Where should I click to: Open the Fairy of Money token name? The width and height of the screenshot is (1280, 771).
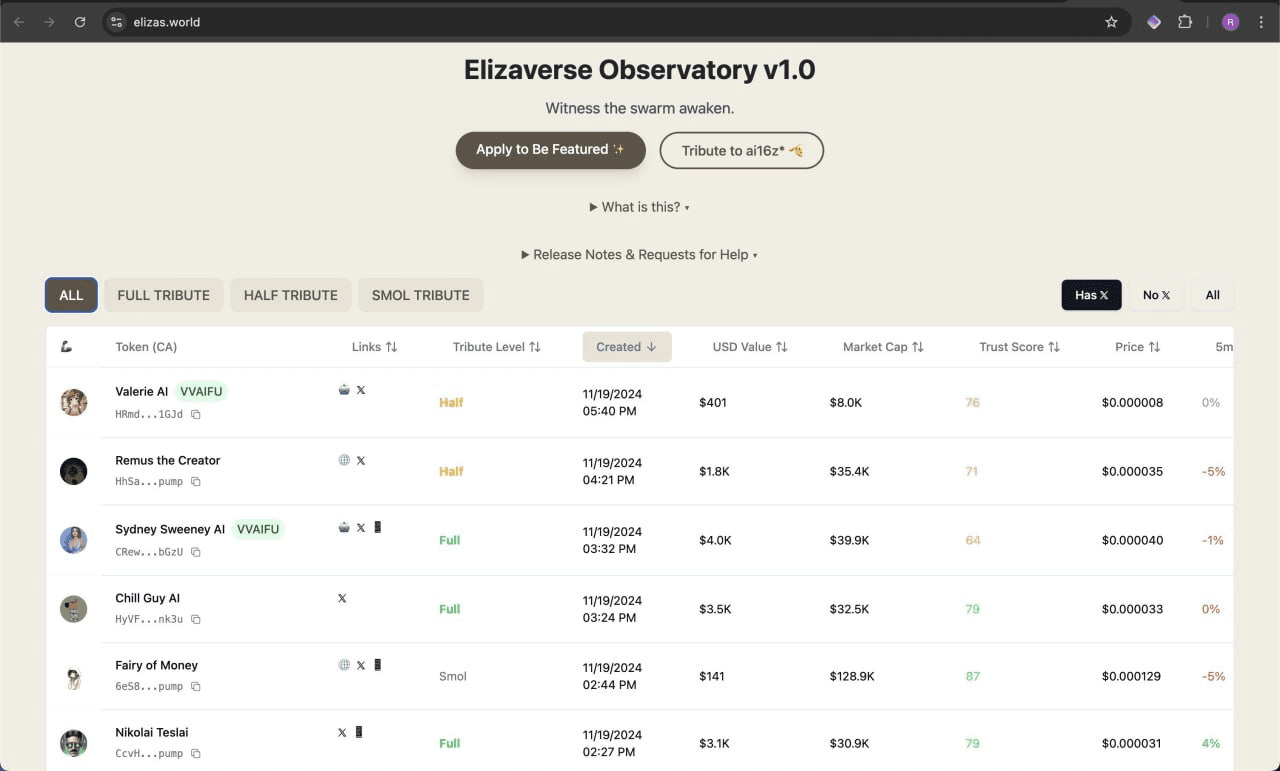pos(157,665)
